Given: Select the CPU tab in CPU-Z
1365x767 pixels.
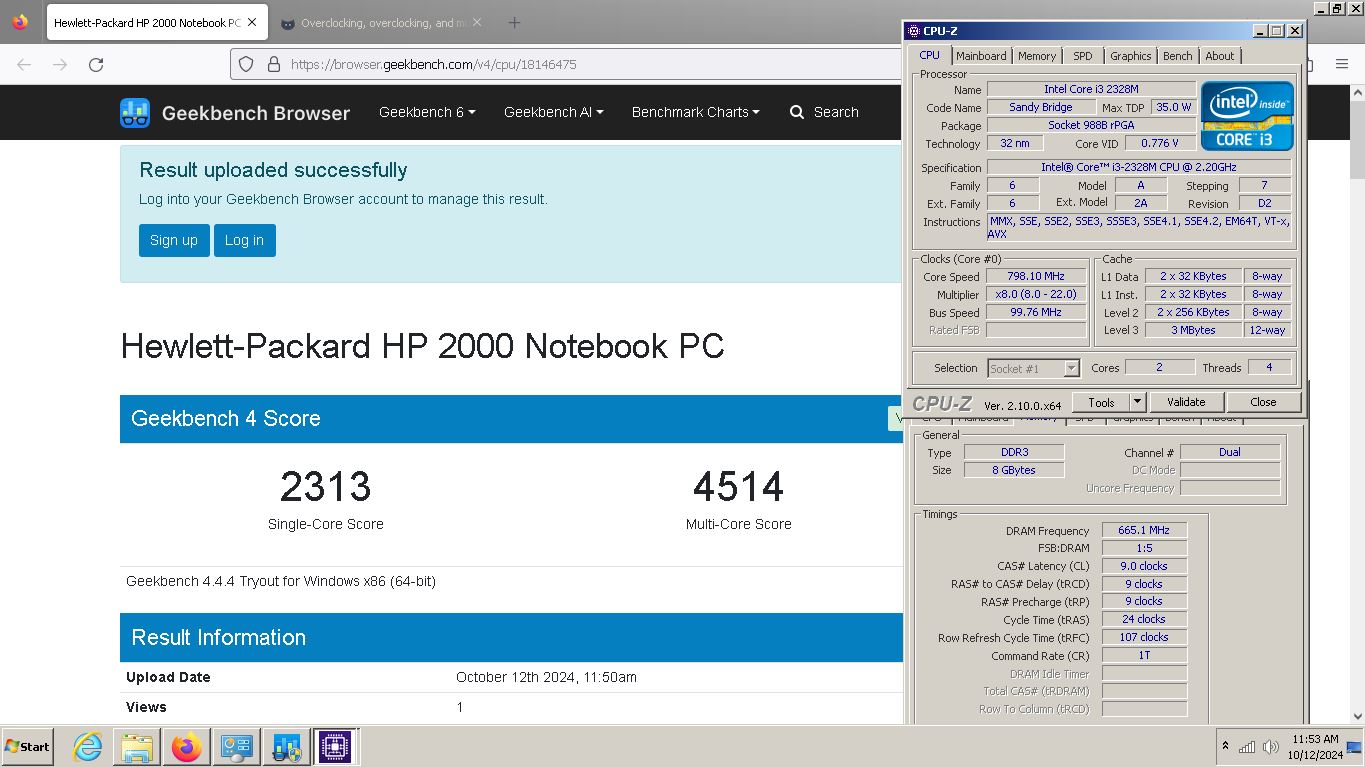Looking at the screenshot, I should click(x=929, y=55).
